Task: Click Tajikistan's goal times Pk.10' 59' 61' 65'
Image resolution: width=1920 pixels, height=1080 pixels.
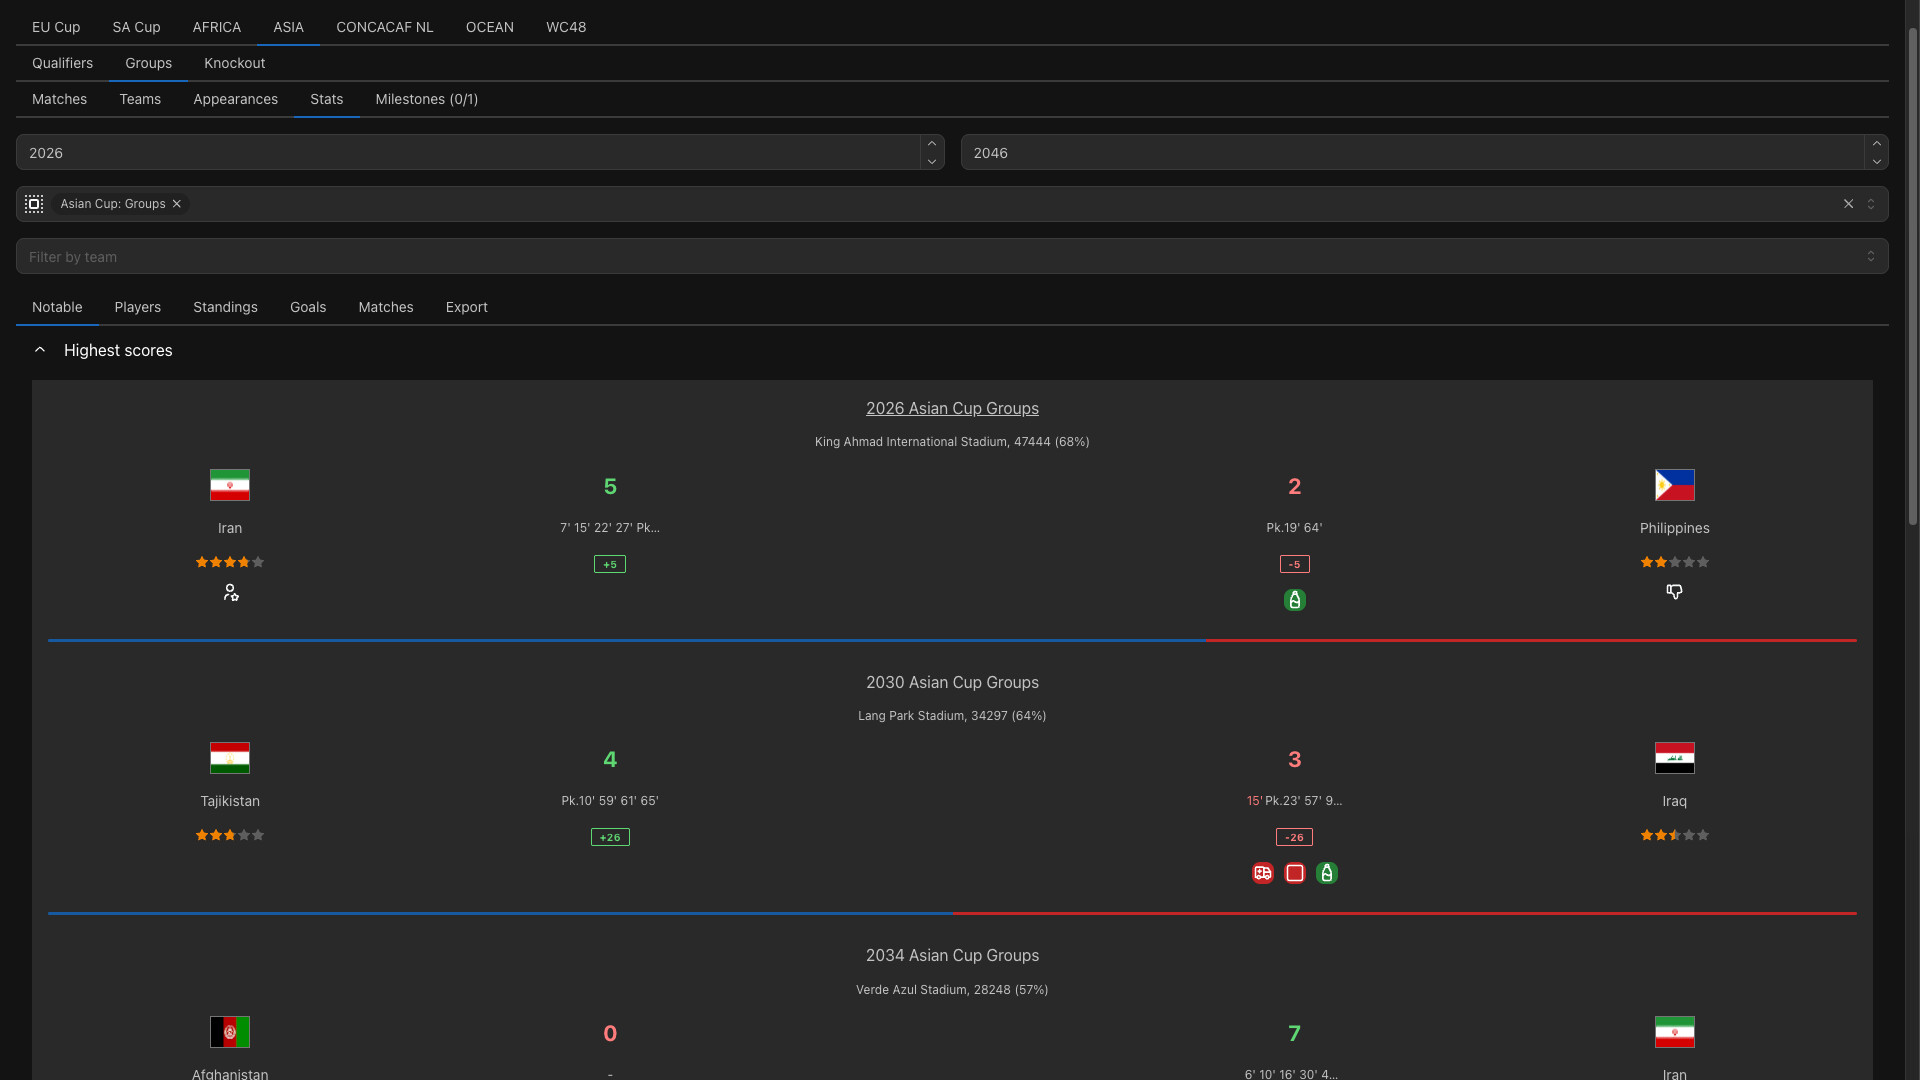Action: click(x=610, y=800)
